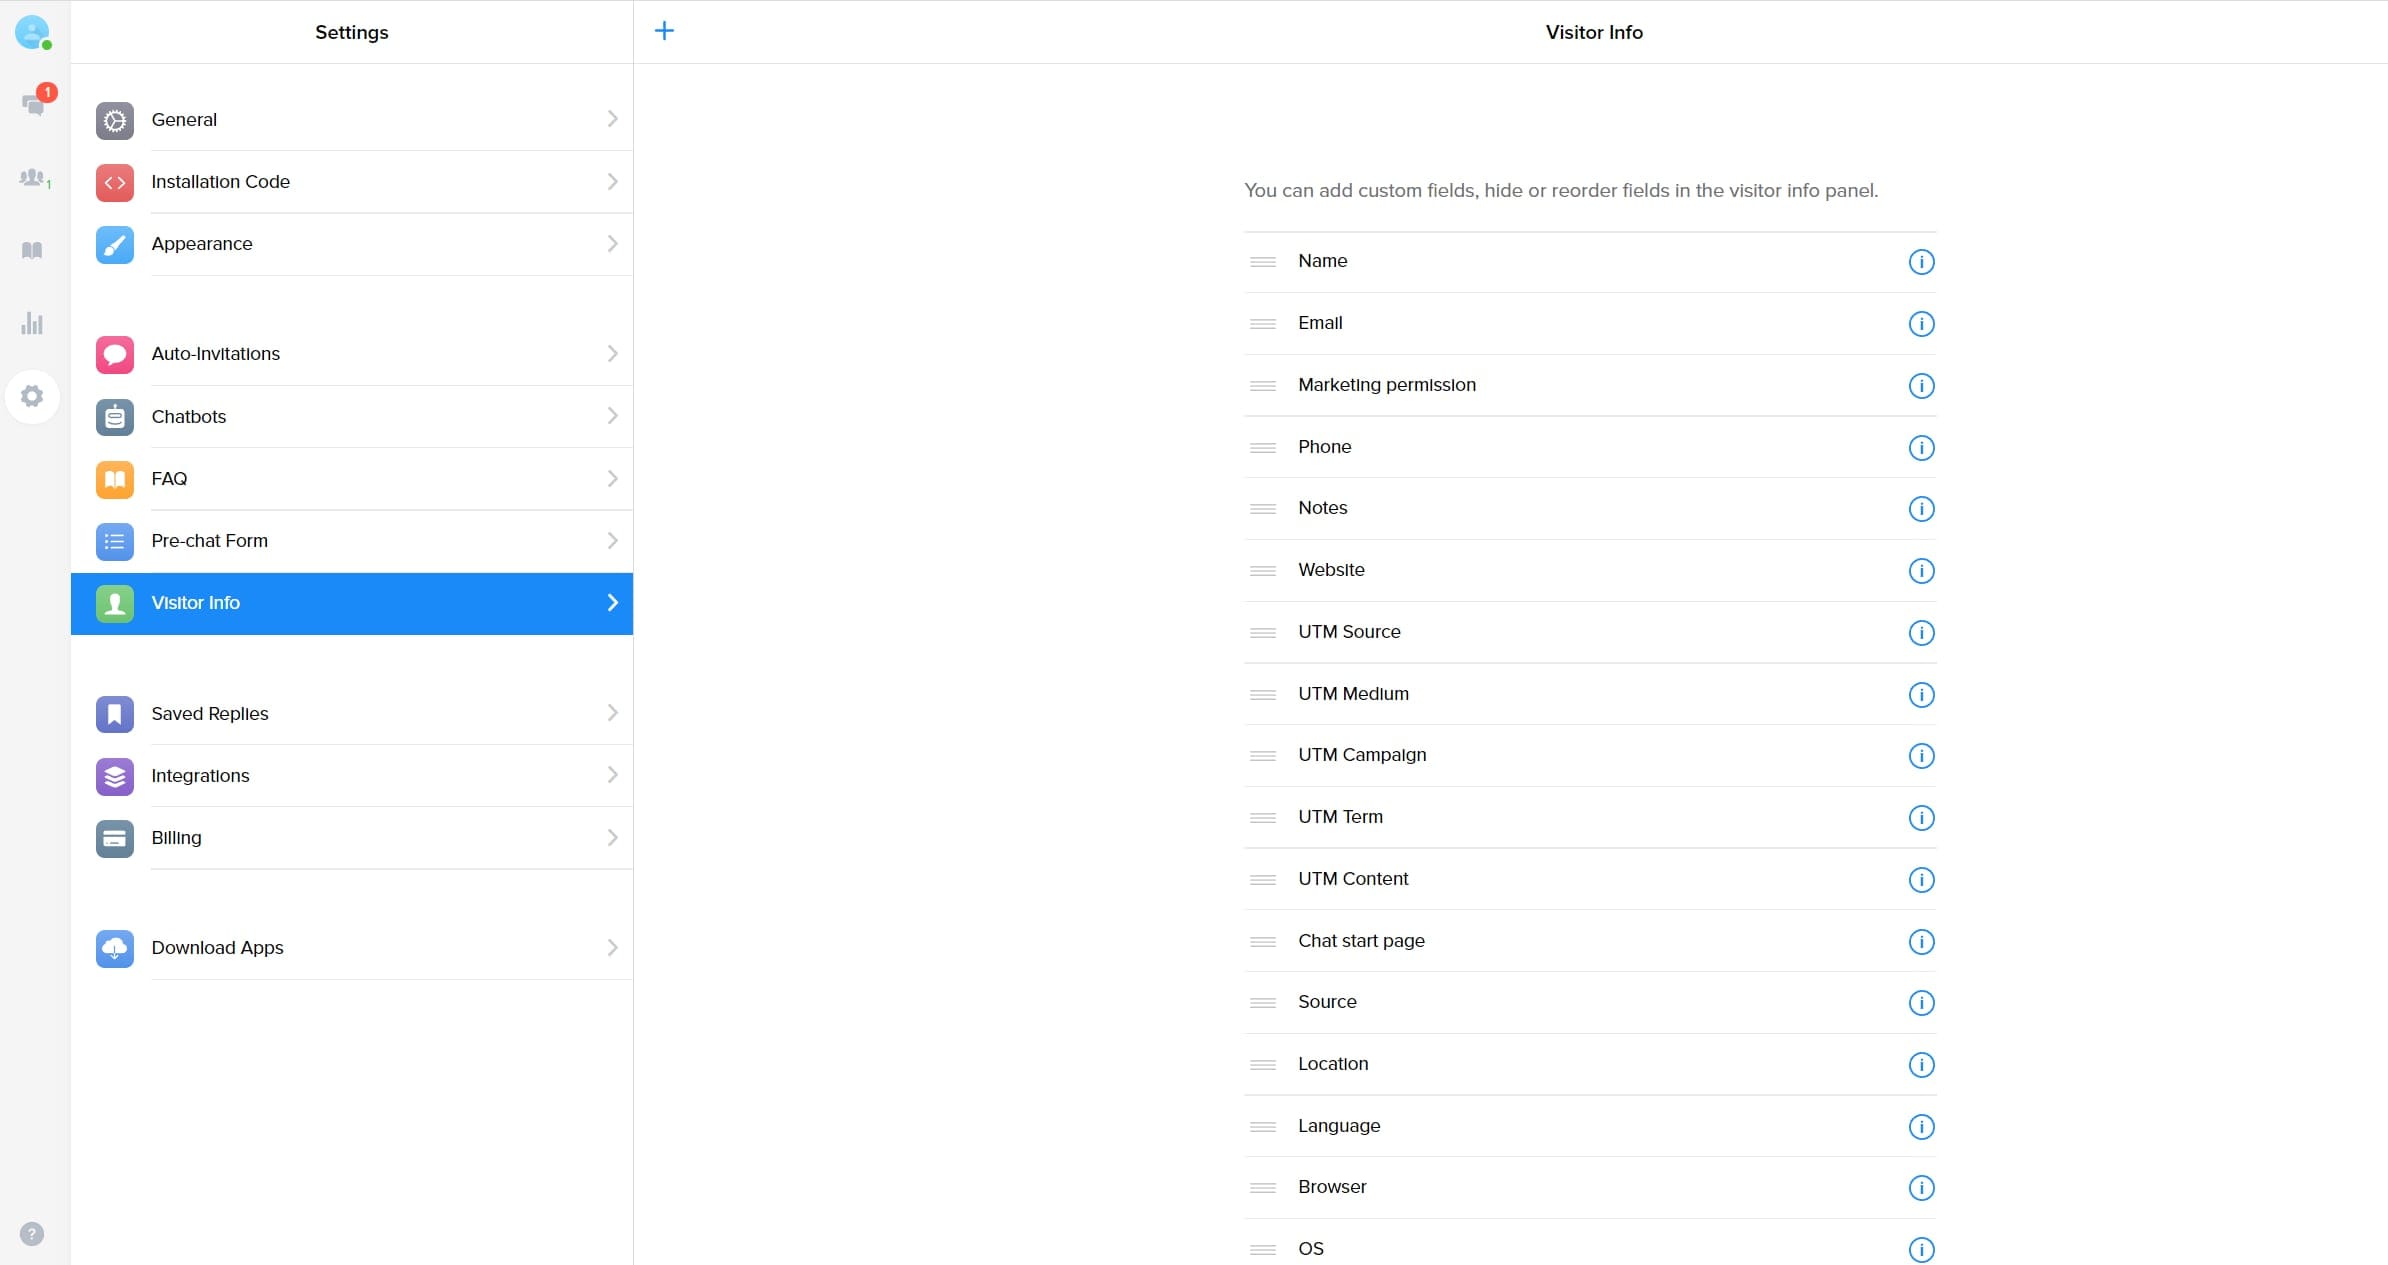Grab the drag handle beside Phone
This screenshot has width=2388, height=1265.
1263,448
